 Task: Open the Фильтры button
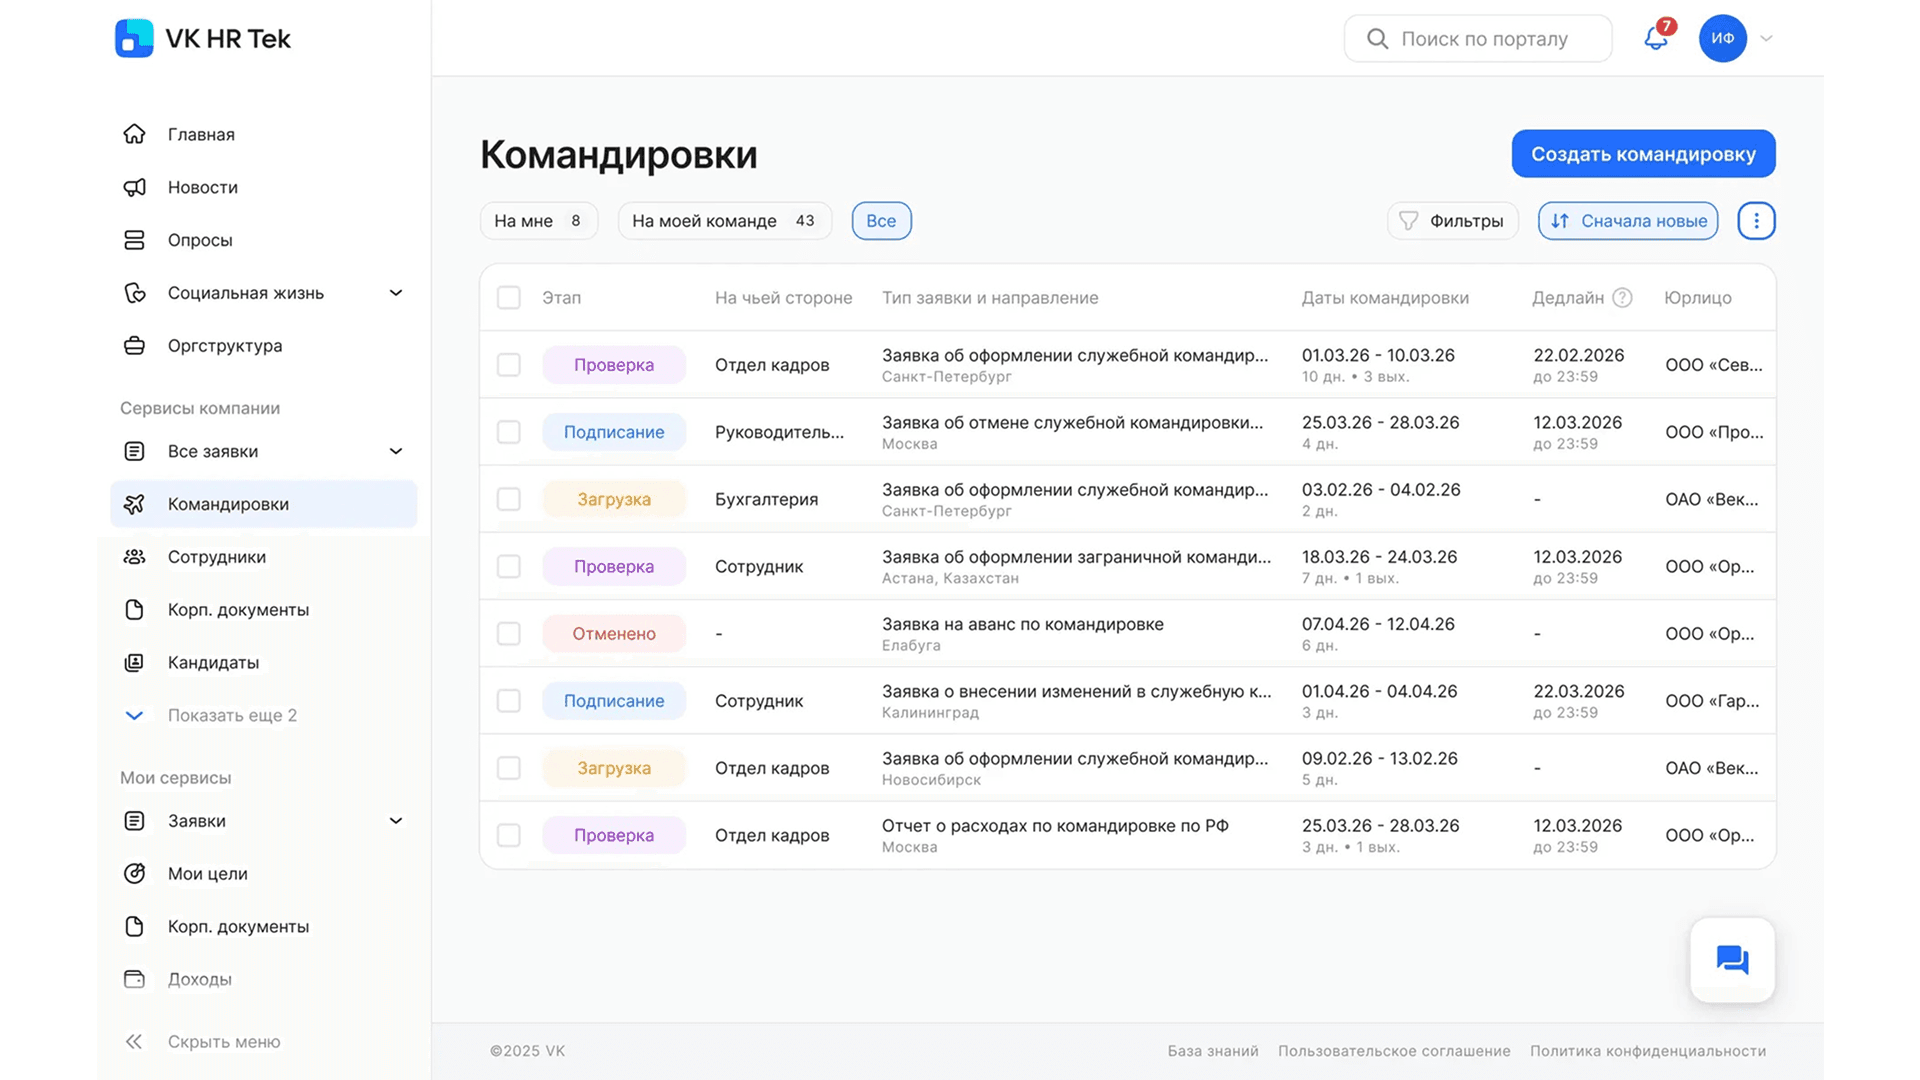pyautogui.click(x=1452, y=221)
